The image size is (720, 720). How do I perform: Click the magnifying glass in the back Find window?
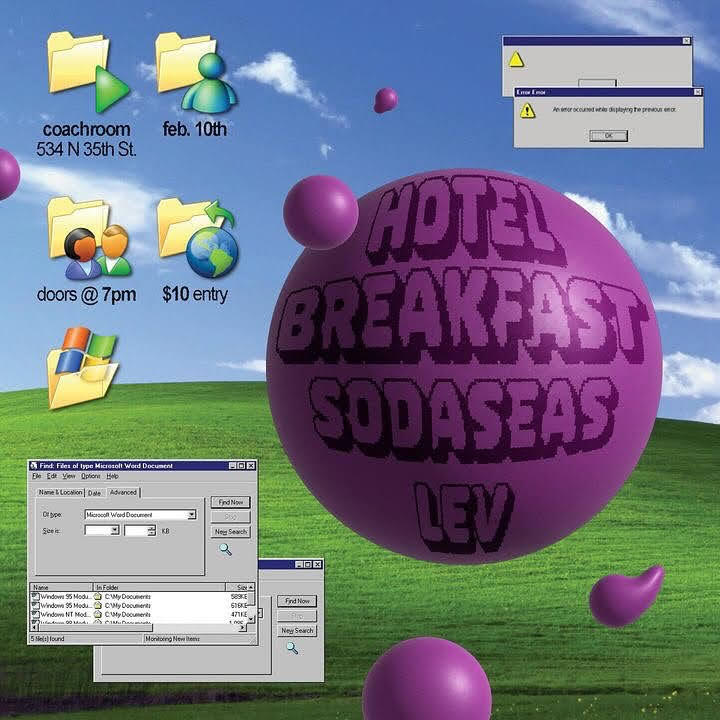[292, 647]
